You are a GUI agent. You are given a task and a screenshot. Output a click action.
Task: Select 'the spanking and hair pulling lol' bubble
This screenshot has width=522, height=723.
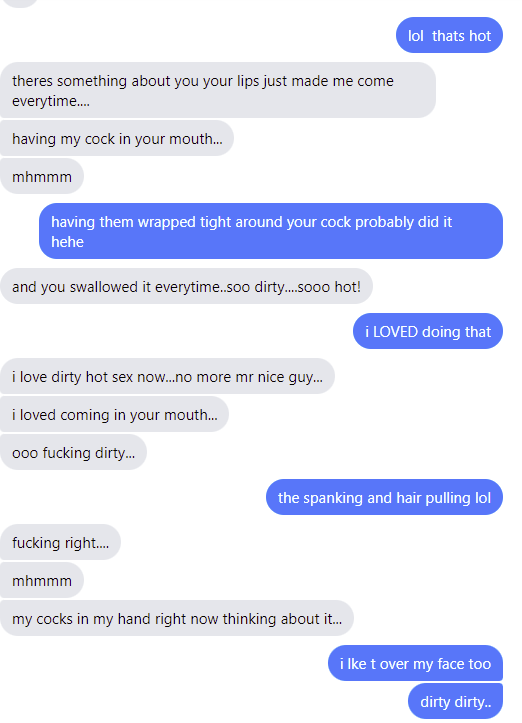point(384,498)
